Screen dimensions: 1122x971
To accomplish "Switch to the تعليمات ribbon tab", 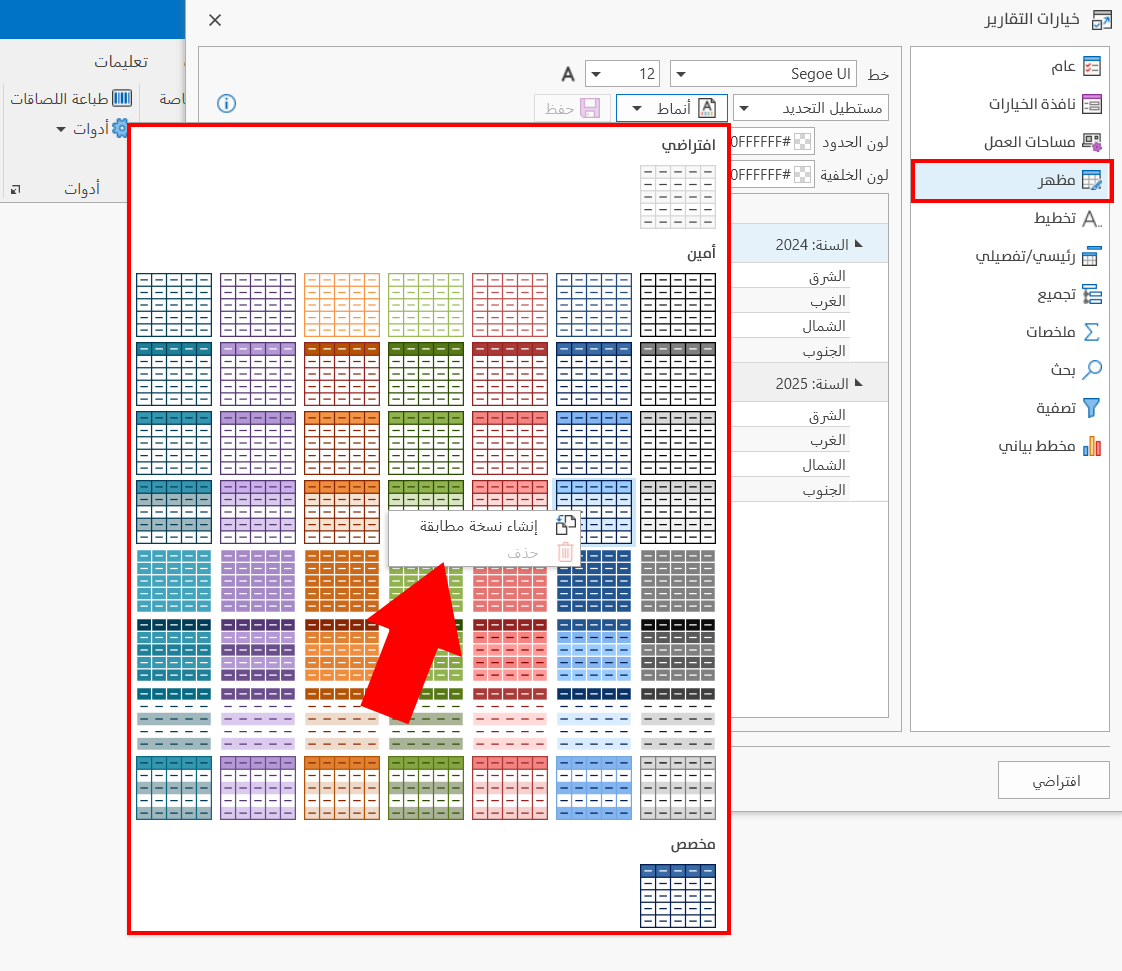I will coord(121,62).
